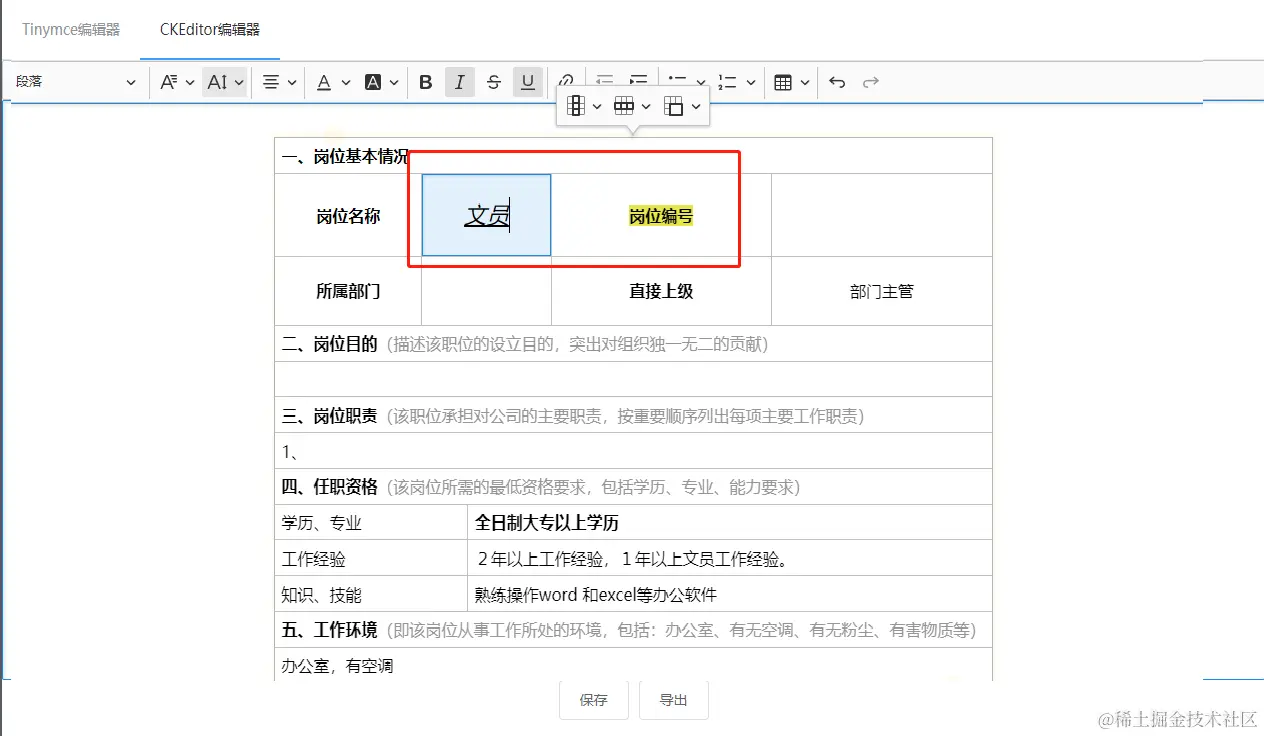Select the CKEditor编辑器 tab
Image resolution: width=1264 pixels, height=736 pixels.
point(210,29)
